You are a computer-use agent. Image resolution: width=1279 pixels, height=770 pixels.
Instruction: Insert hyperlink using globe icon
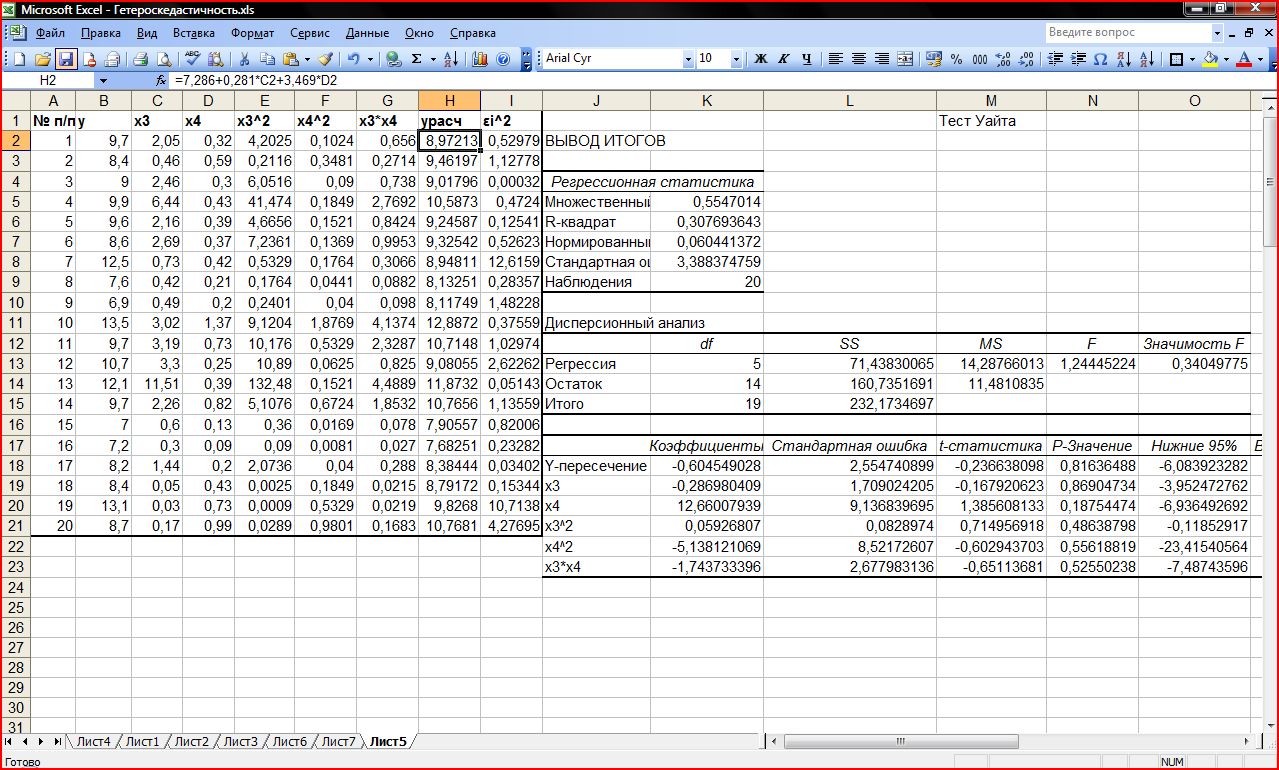coord(392,59)
